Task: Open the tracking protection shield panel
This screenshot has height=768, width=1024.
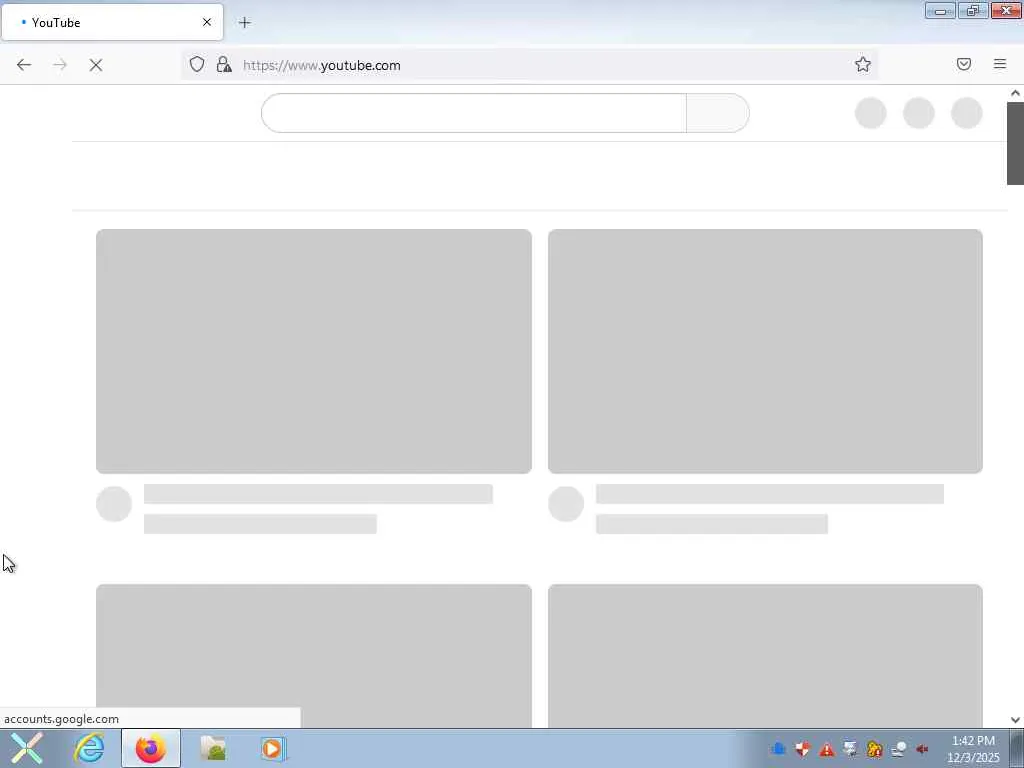Action: coord(197,64)
